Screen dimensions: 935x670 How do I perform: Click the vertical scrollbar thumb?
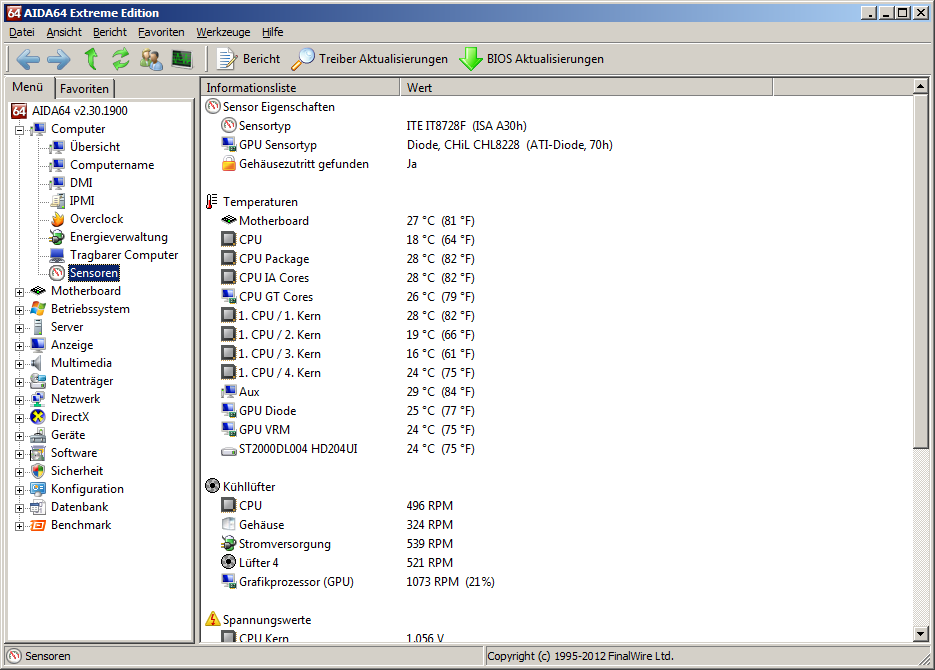coord(921,272)
